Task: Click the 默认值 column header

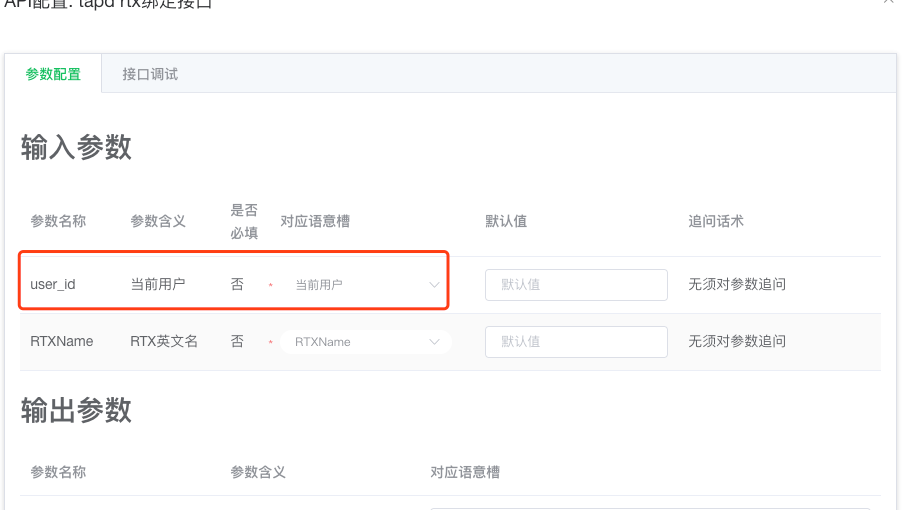Action: [506, 221]
